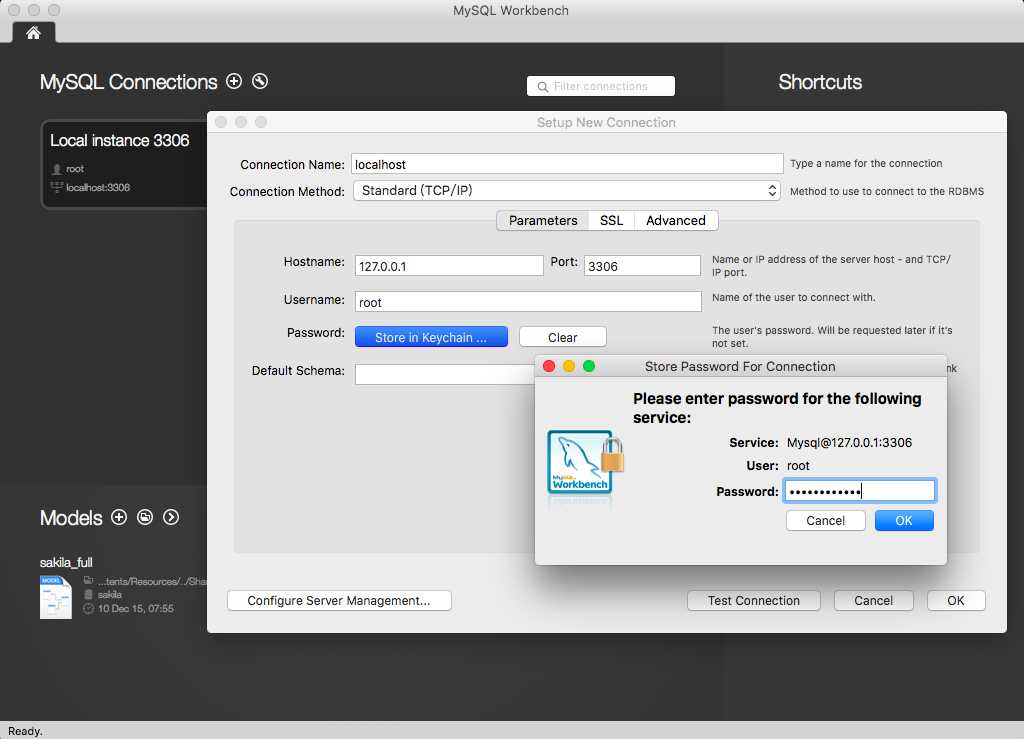The width and height of the screenshot is (1024, 739).
Task: Click the 10 Dec 15, 07:55 timestamp
Action: [x=136, y=608]
